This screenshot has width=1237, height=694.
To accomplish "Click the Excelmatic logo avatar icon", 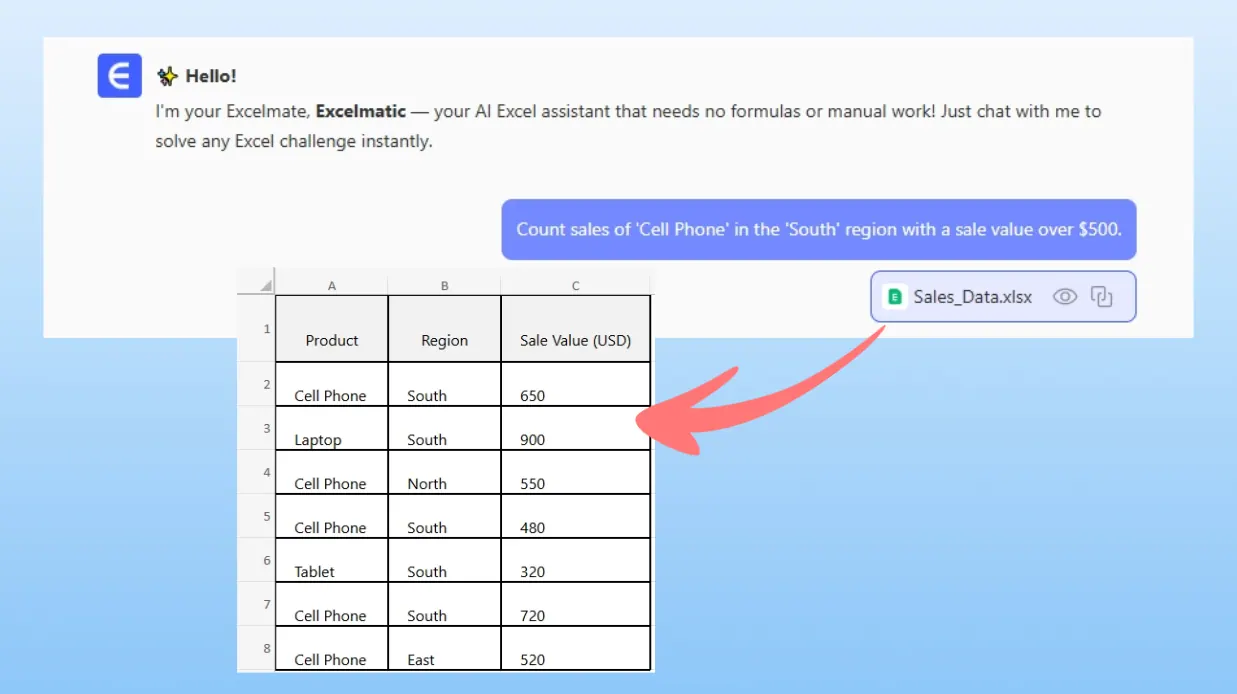I will coord(119,76).
